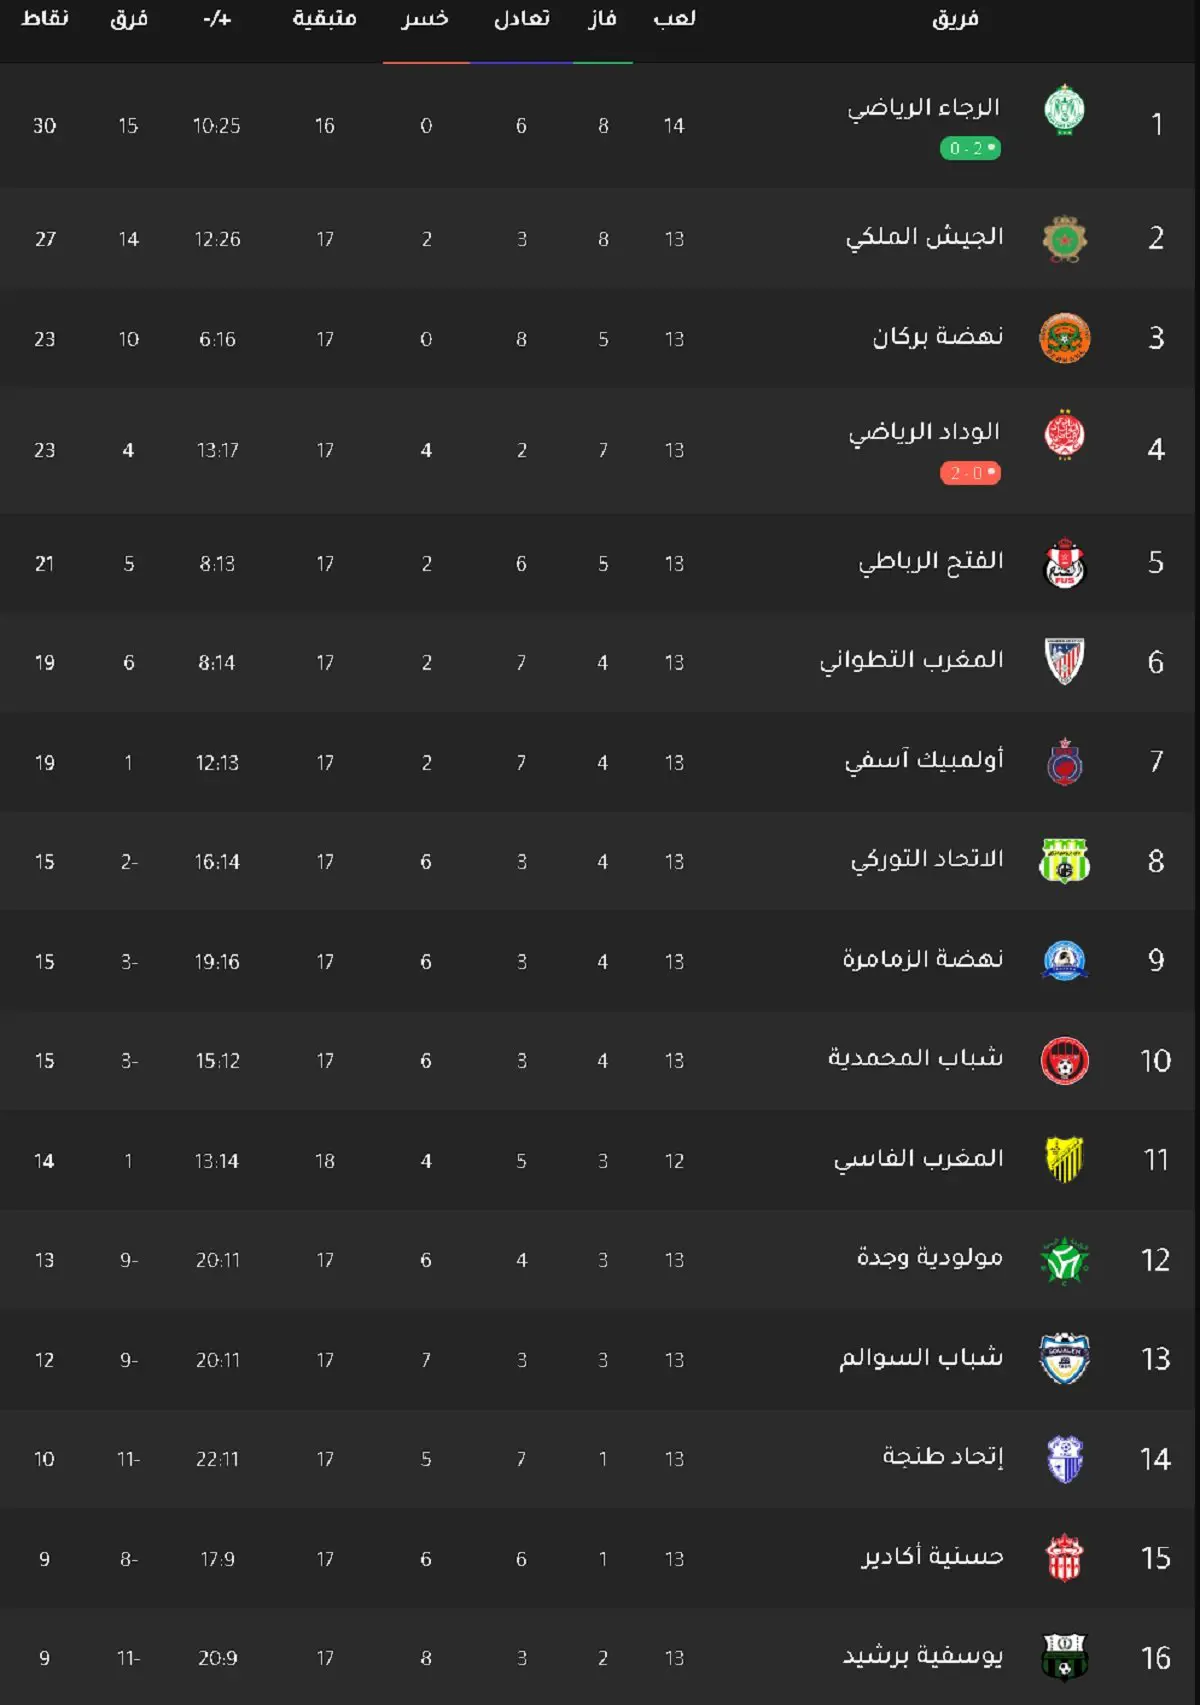Click the يوسفية برشيد team logo
Viewport: 1200px width, 1705px height.
(x=1065, y=1657)
